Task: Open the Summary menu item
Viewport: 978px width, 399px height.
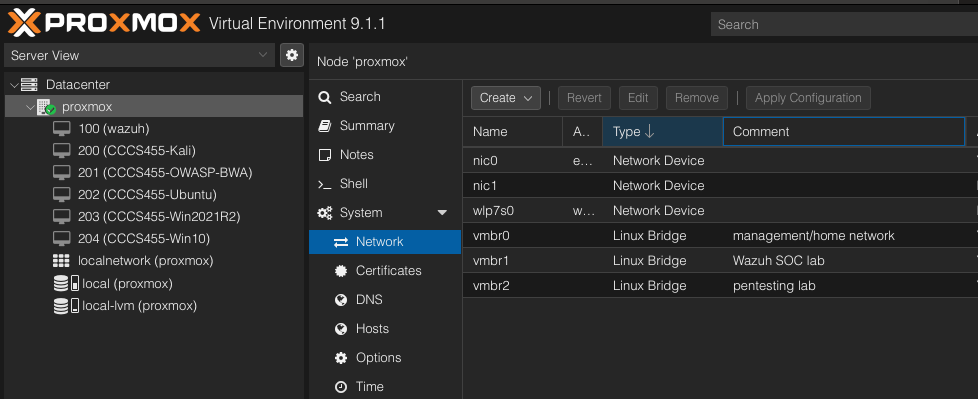Action: point(385,126)
